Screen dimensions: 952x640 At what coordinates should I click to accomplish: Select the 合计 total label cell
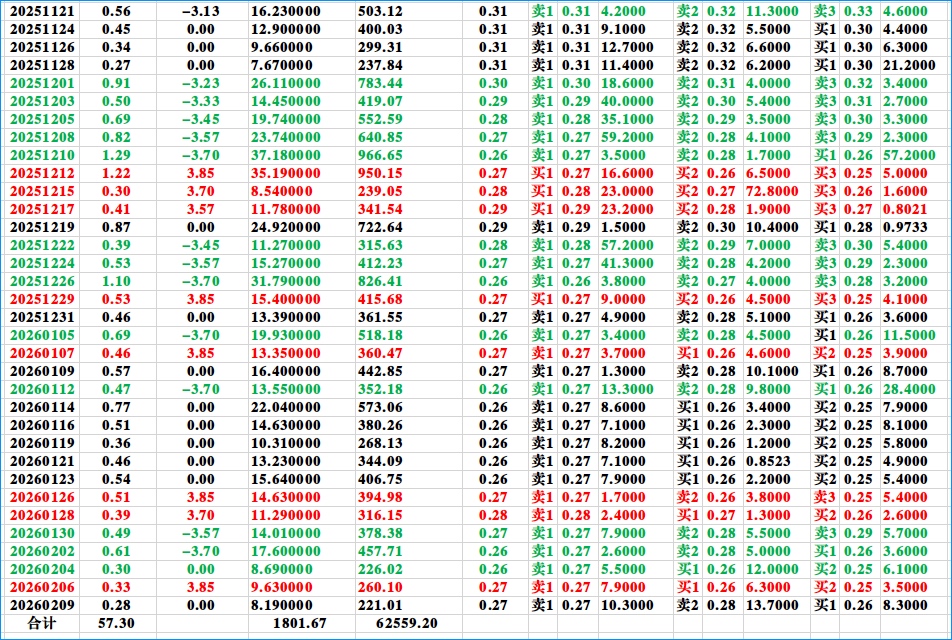click(41, 623)
